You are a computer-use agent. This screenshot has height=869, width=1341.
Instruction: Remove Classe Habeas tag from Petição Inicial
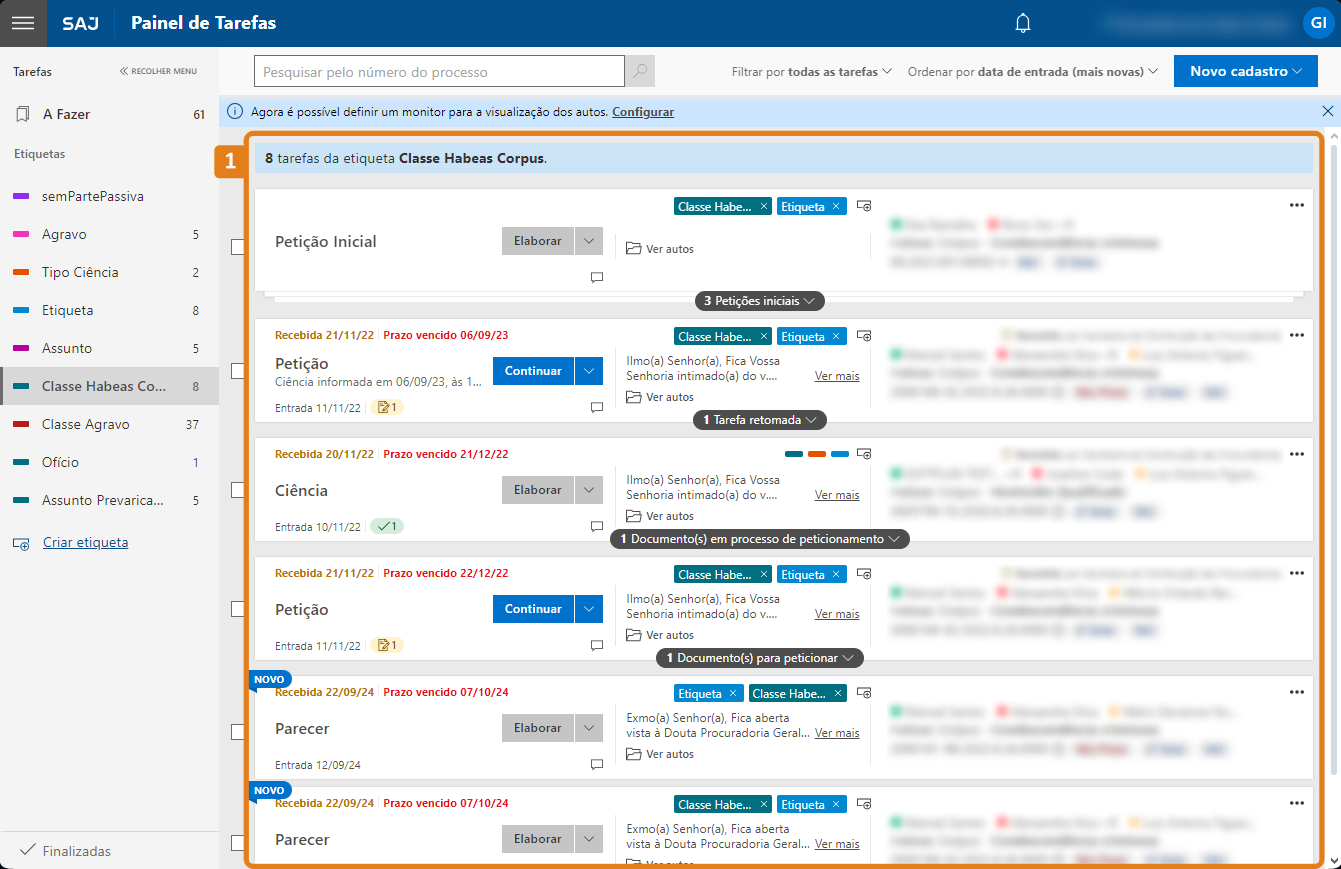click(x=764, y=207)
